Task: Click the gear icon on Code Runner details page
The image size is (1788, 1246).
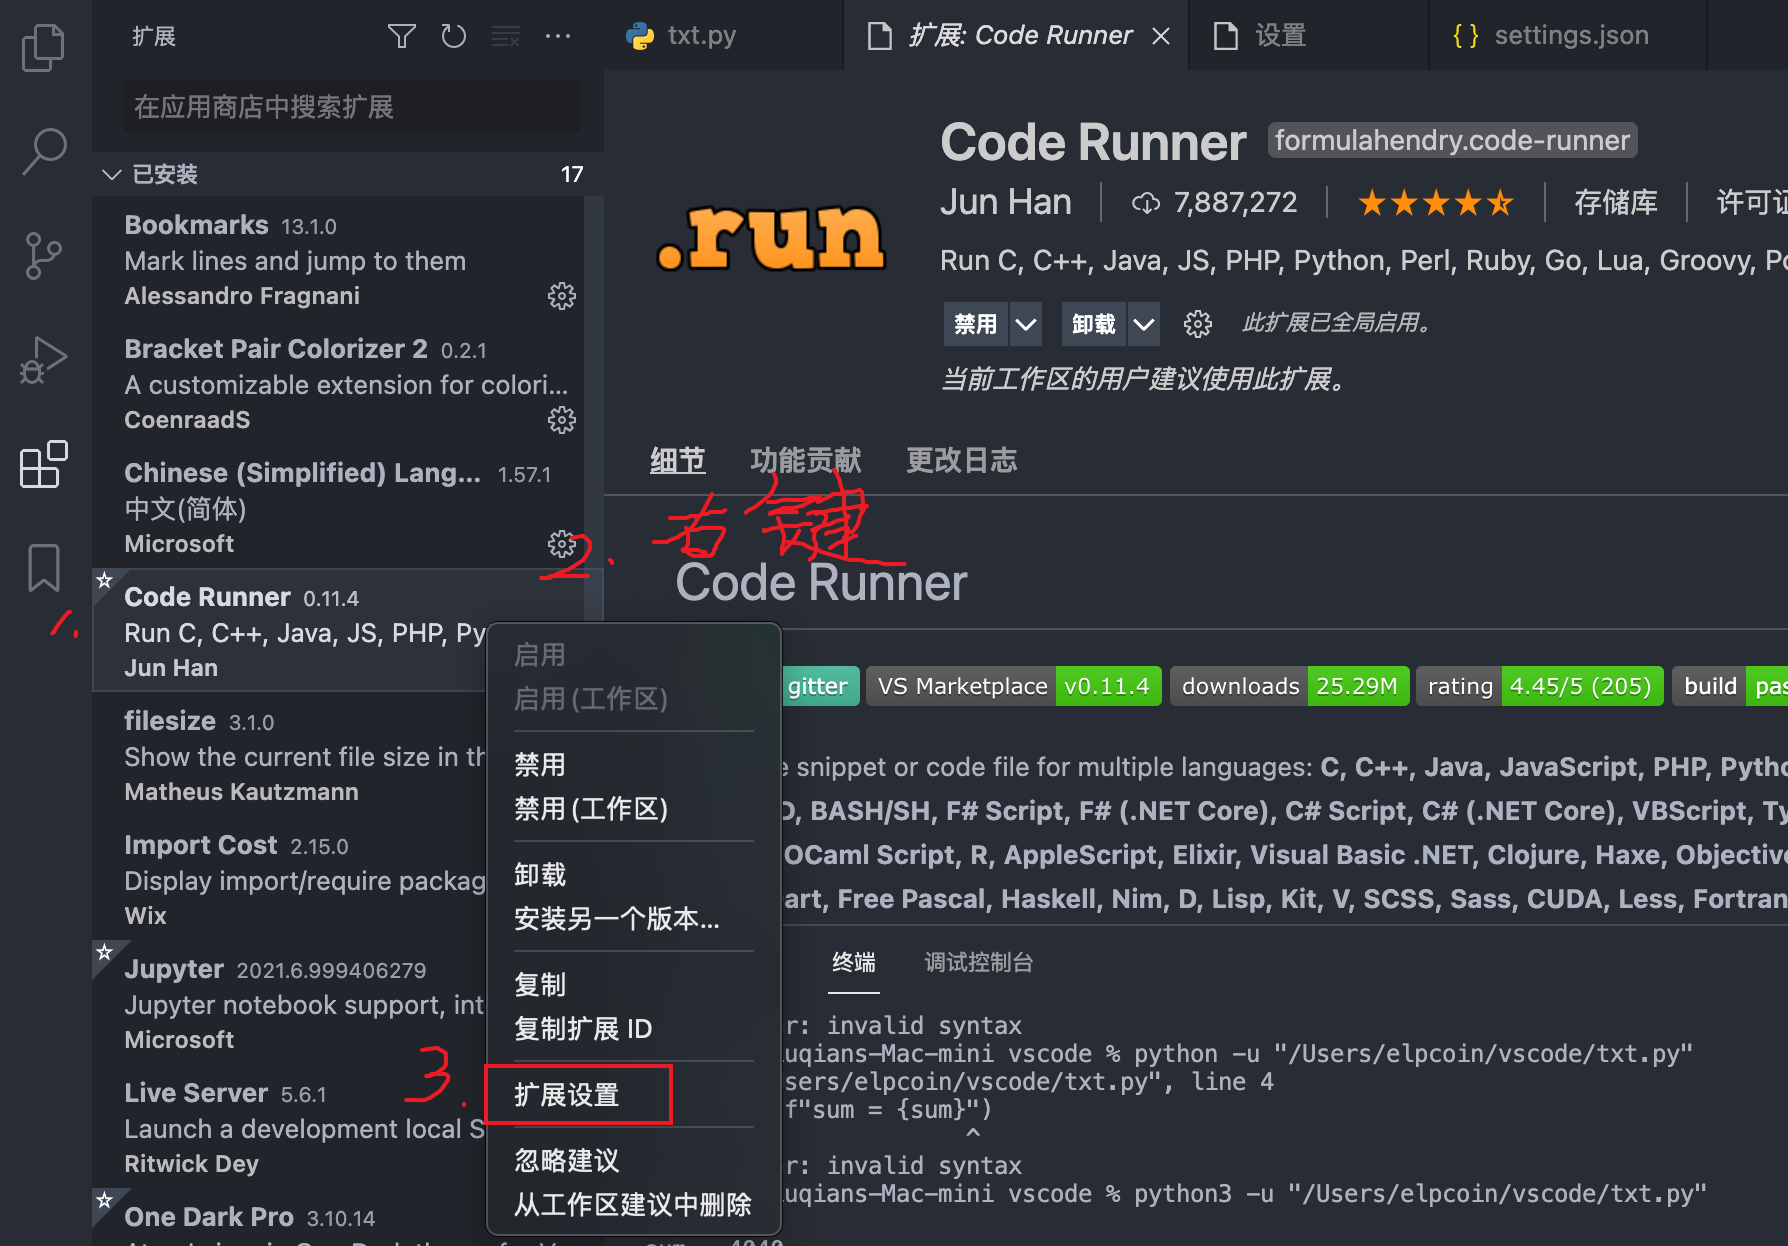Action: pyautogui.click(x=1197, y=324)
